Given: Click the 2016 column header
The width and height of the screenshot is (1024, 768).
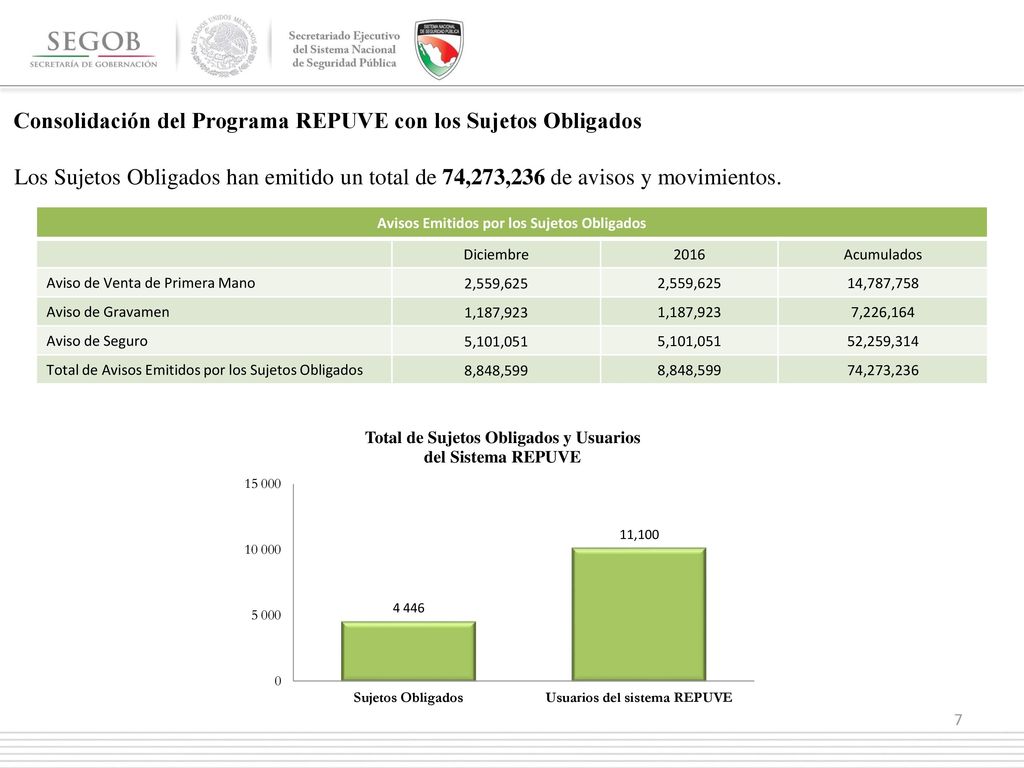Looking at the screenshot, I should tap(689, 254).
